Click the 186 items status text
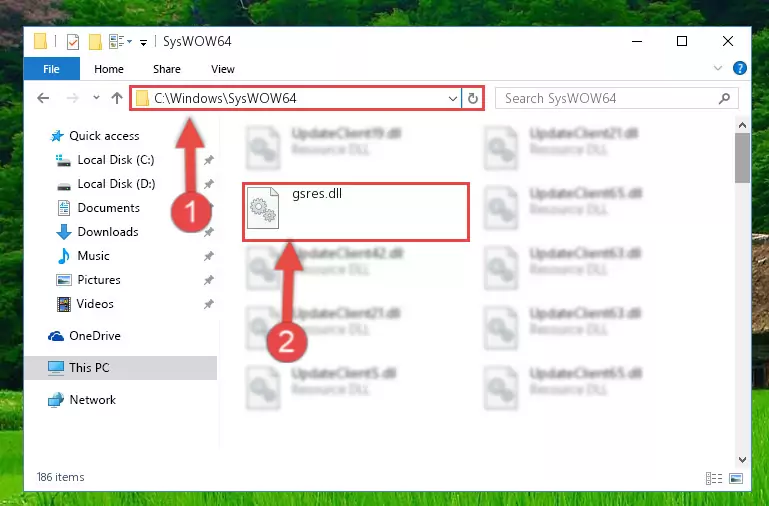The image size is (769, 506). pyautogui.click(x=60, y=477)
